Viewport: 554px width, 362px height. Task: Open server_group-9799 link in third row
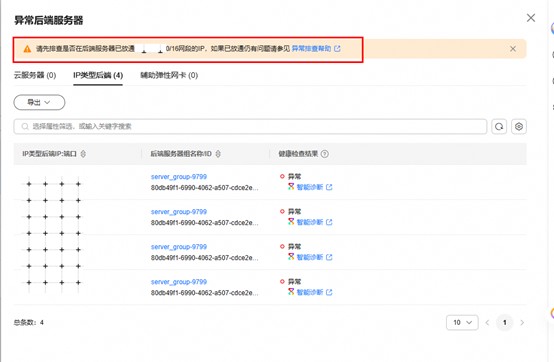click(179, 247)
